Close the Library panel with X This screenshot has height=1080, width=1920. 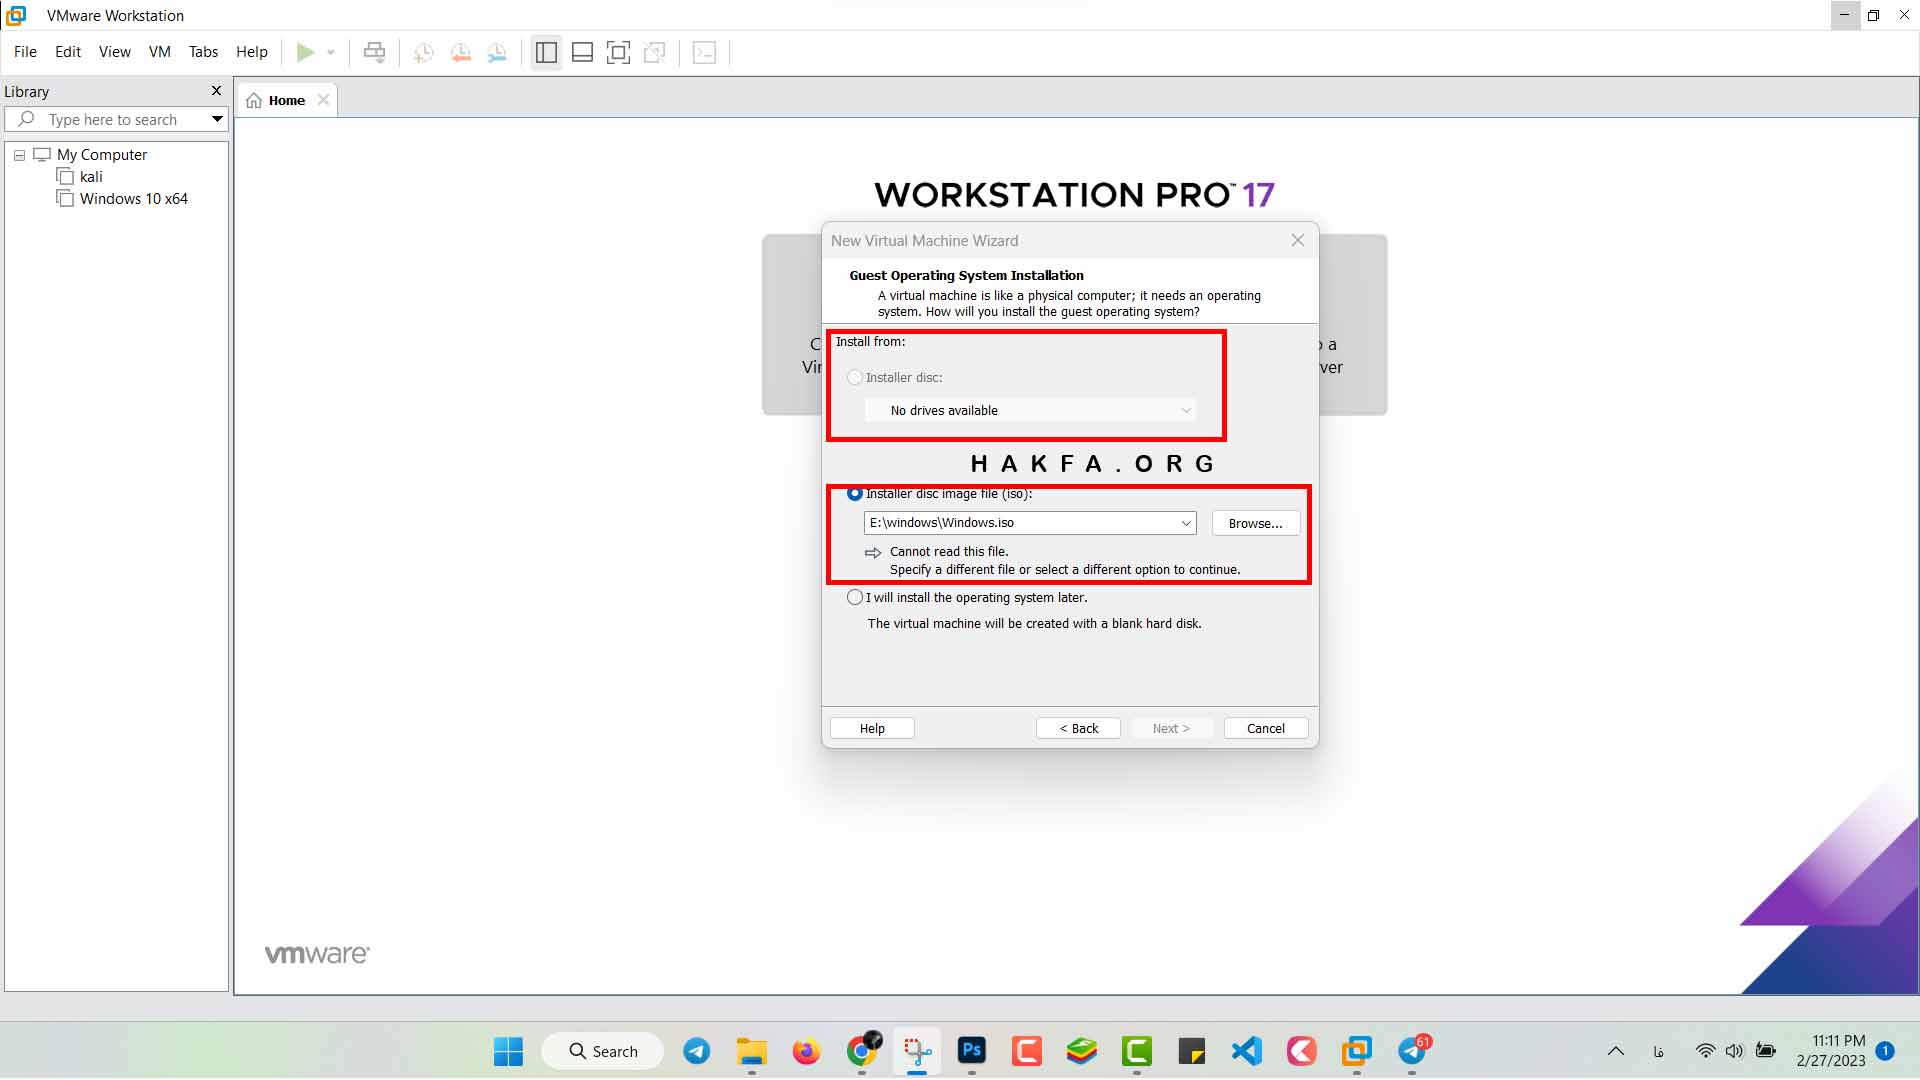coord(216,91)
